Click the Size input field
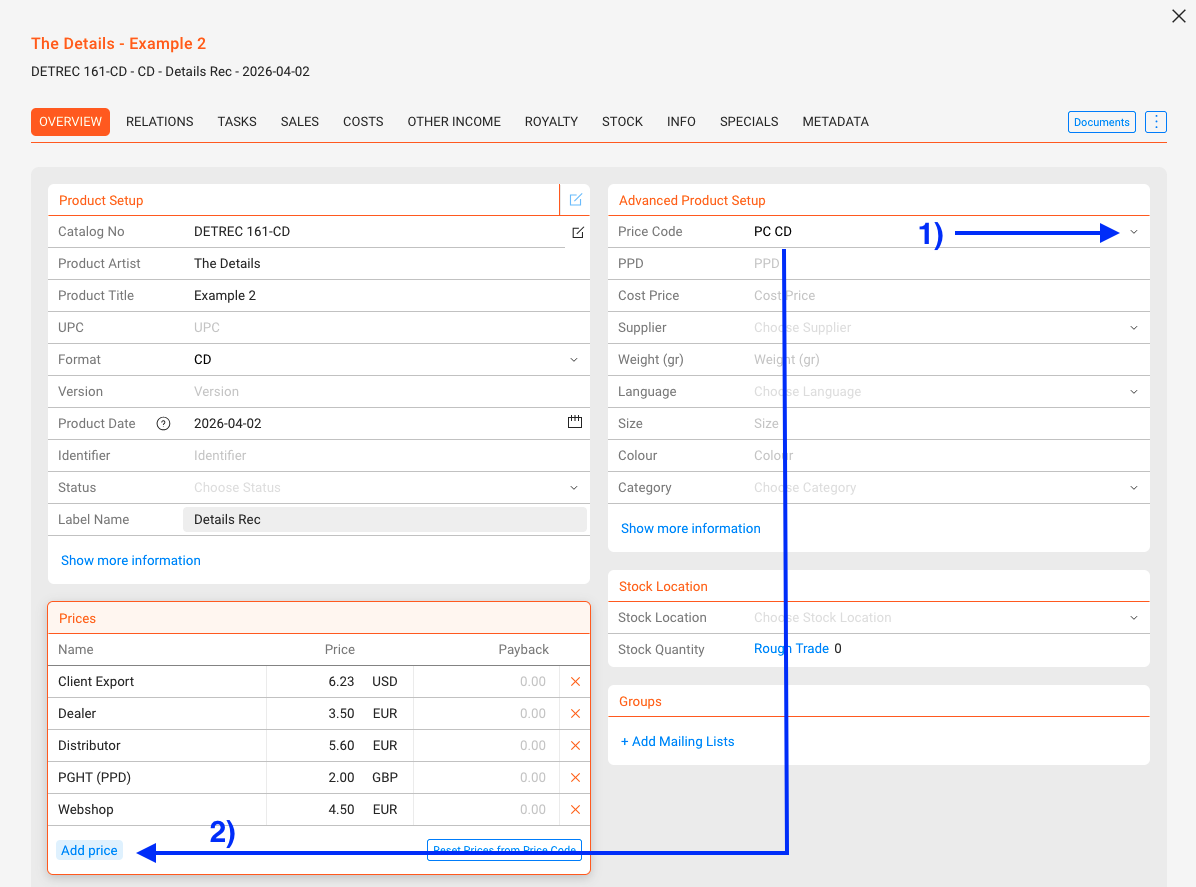The height and width of the screenshot is (887, 1196). tap(947, 424)
